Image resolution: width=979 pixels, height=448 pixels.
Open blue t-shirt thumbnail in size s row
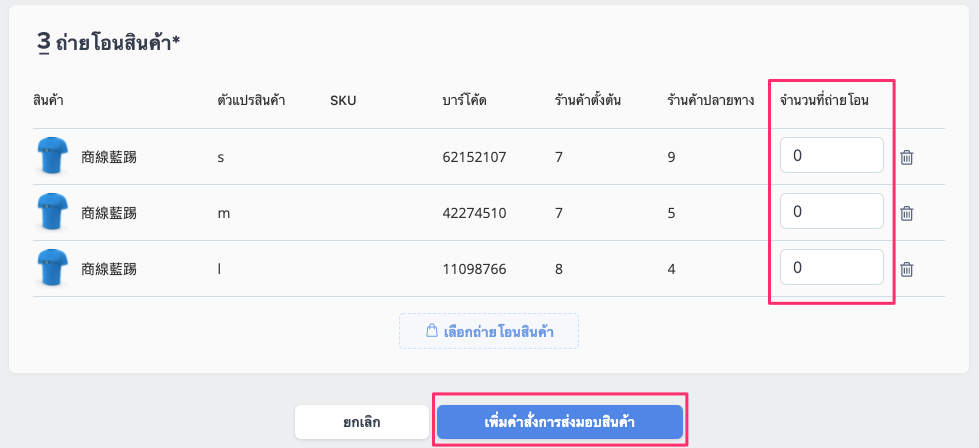[x=52, y=156]
